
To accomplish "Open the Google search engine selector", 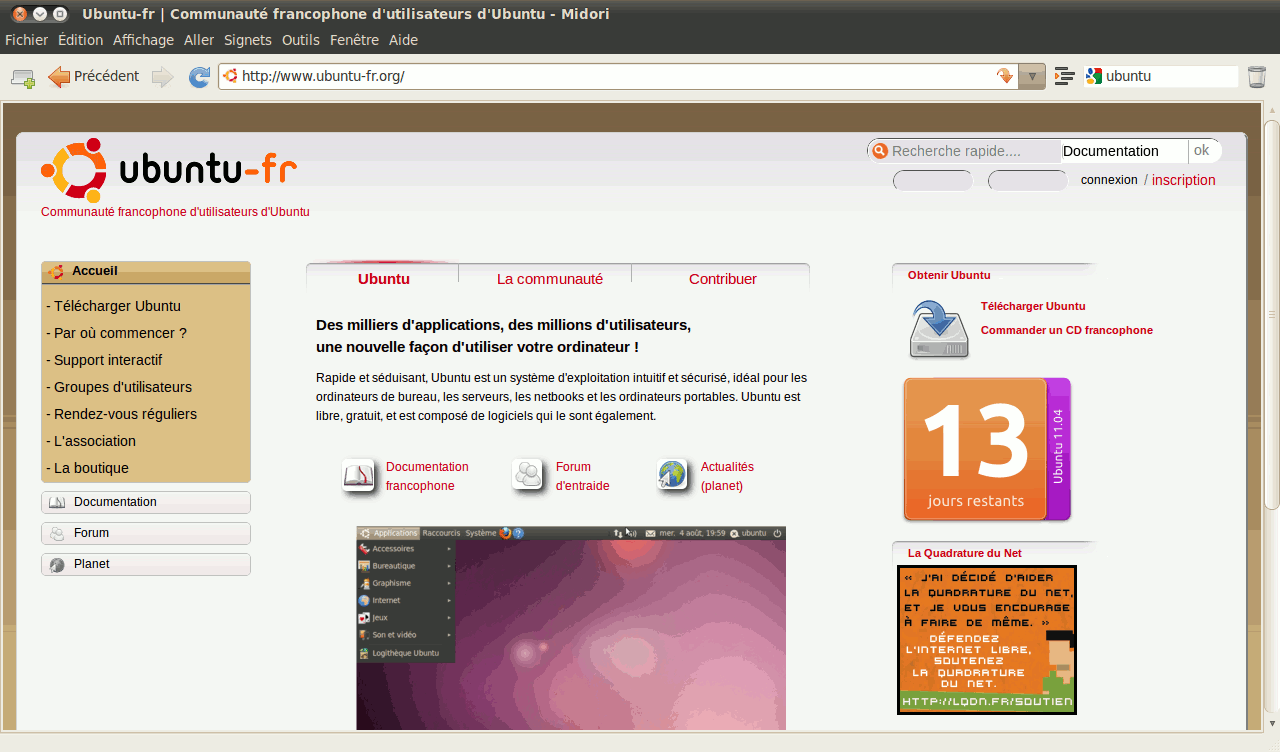I will pos(1094,76).
